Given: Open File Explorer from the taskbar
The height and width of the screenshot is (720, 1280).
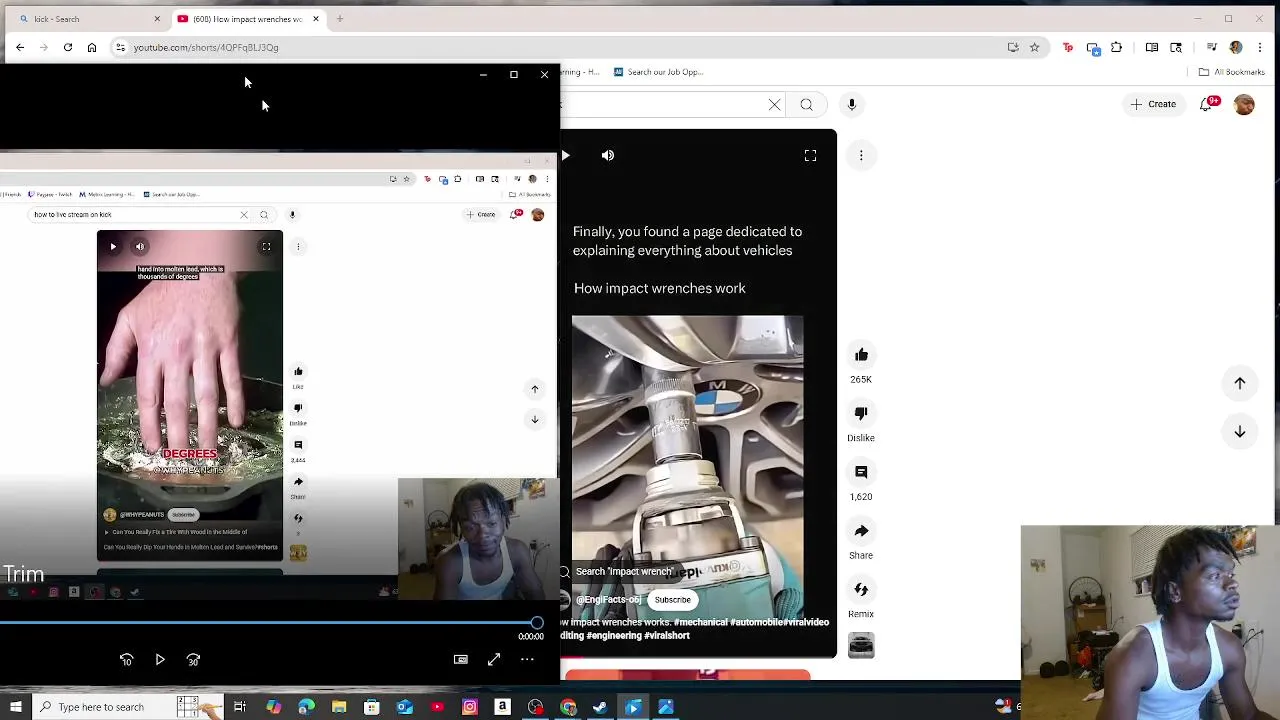Looking at the screenshot, I should point(339,707).
